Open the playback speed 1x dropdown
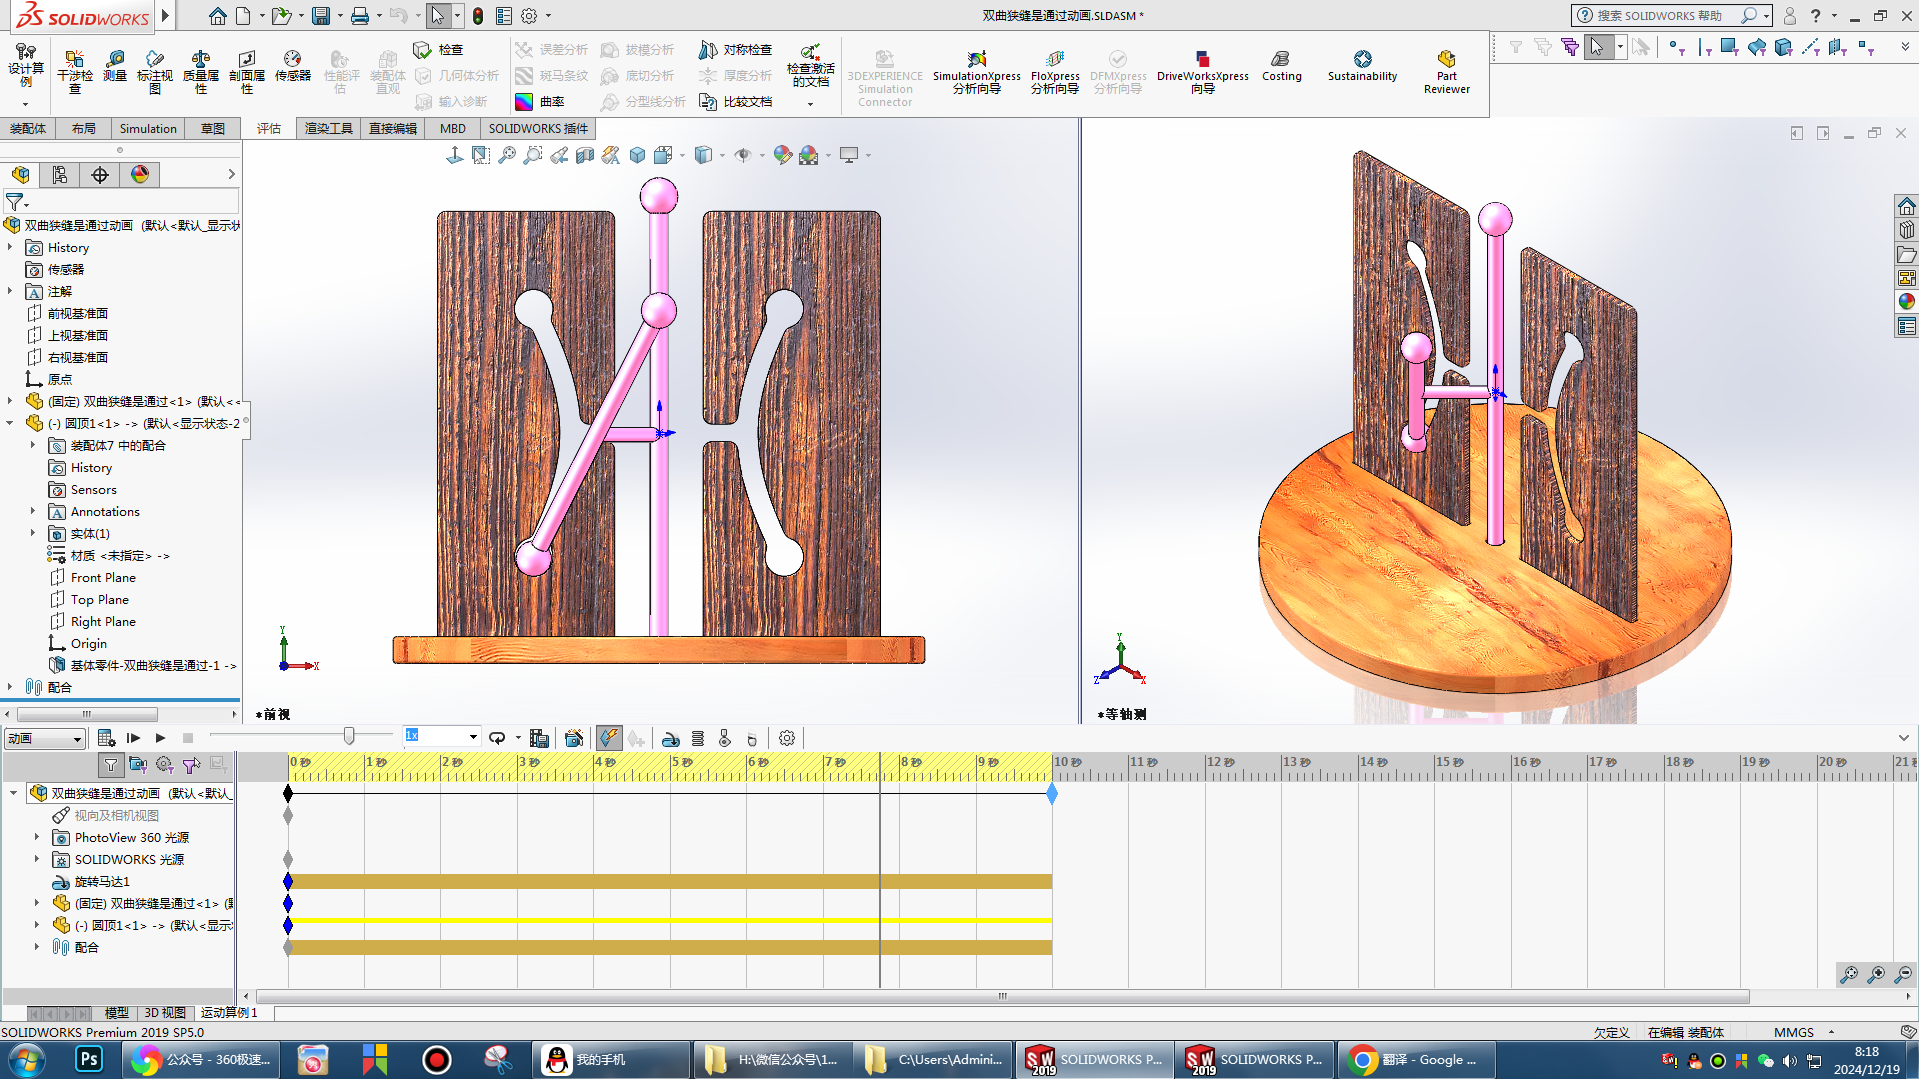Viewport: 1919px width, 1079px height. tap(473, 738)
